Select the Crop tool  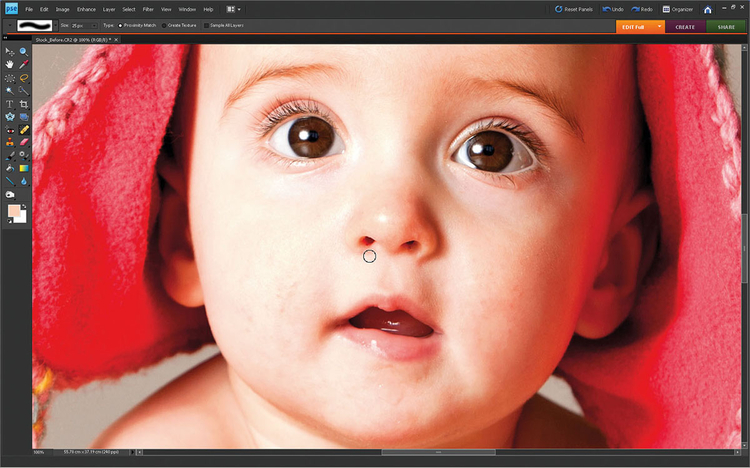23,104
